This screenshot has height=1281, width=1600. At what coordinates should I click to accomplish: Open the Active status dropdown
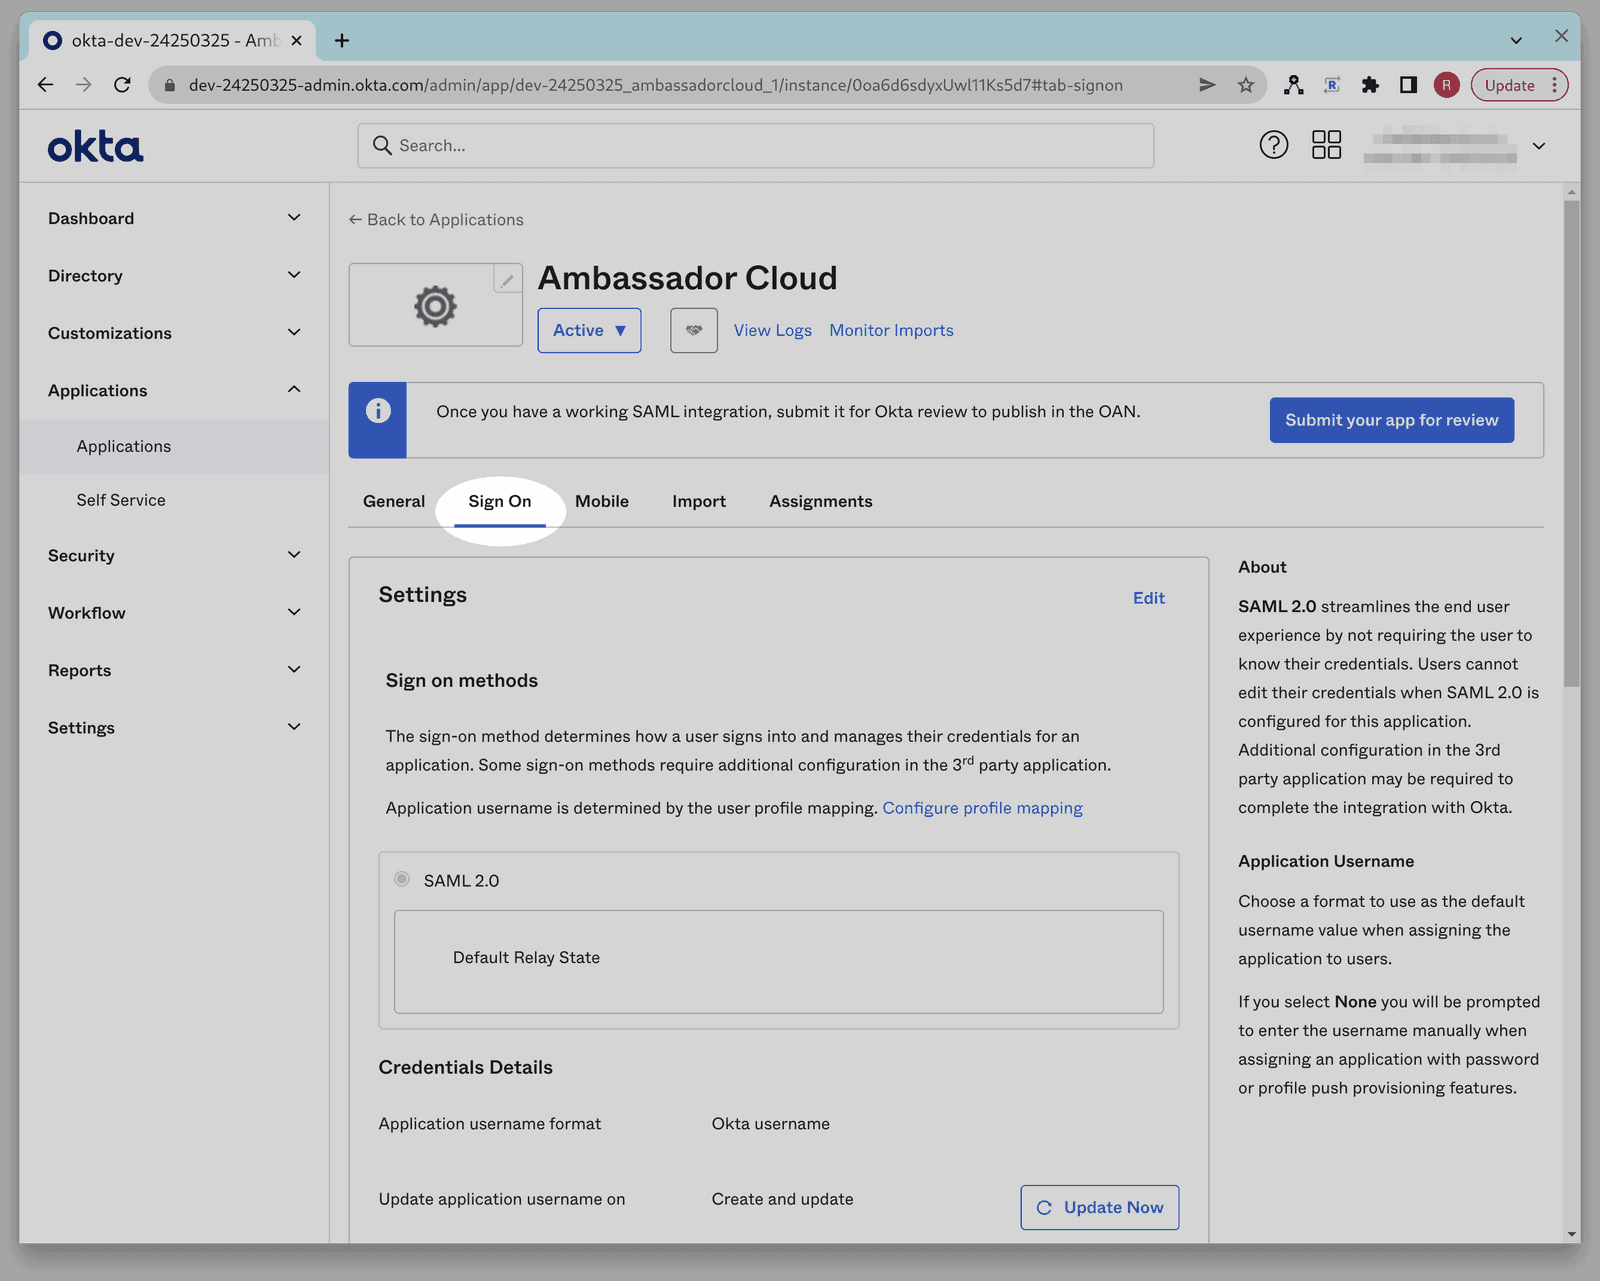589,330
